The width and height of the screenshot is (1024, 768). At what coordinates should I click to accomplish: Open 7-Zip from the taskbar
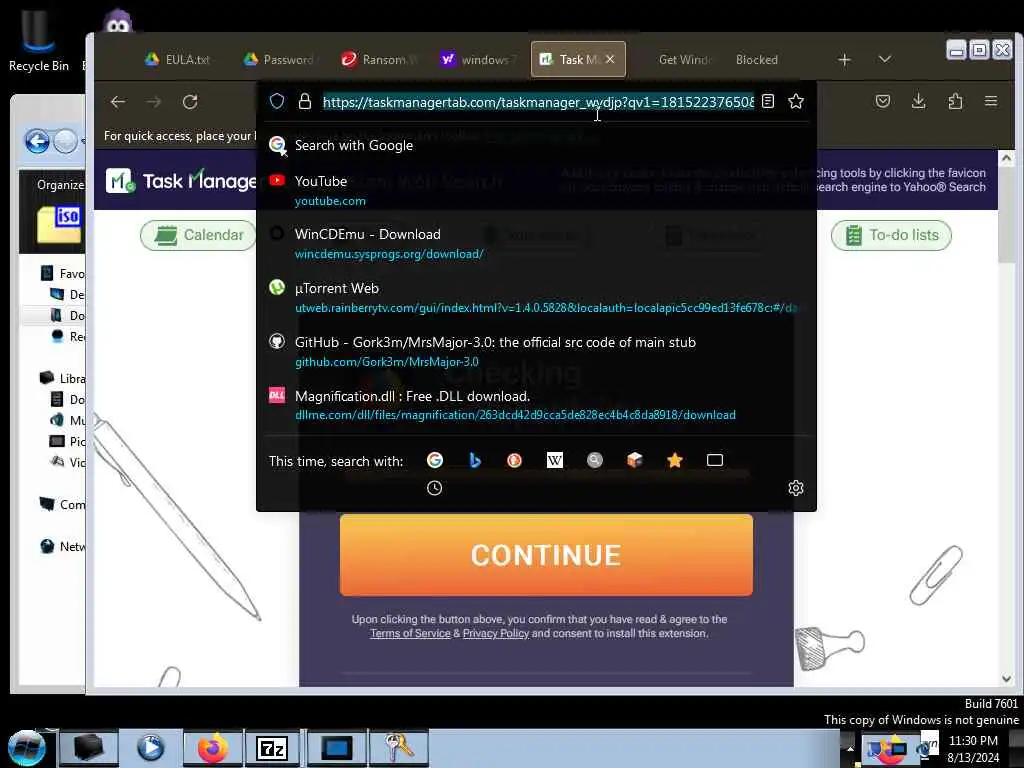click(273, 748)
